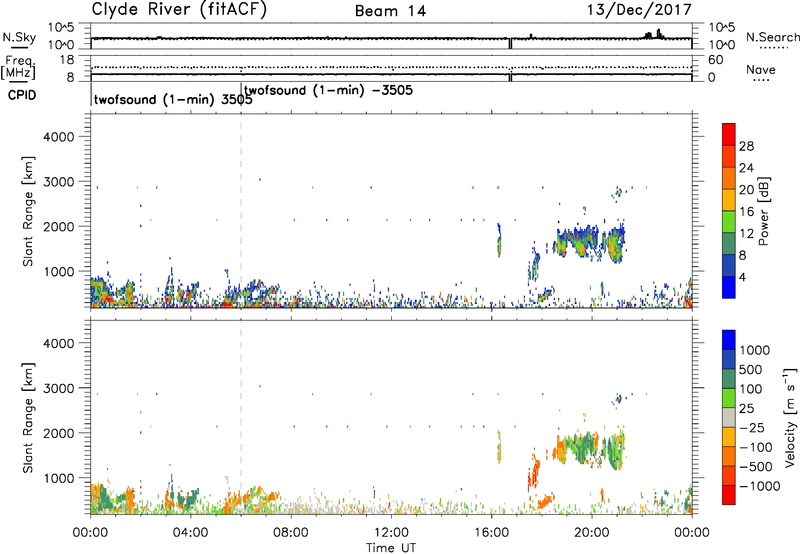Select the "N.Sky" legend label
The image size is (800, 554).
tap(19, 37)
